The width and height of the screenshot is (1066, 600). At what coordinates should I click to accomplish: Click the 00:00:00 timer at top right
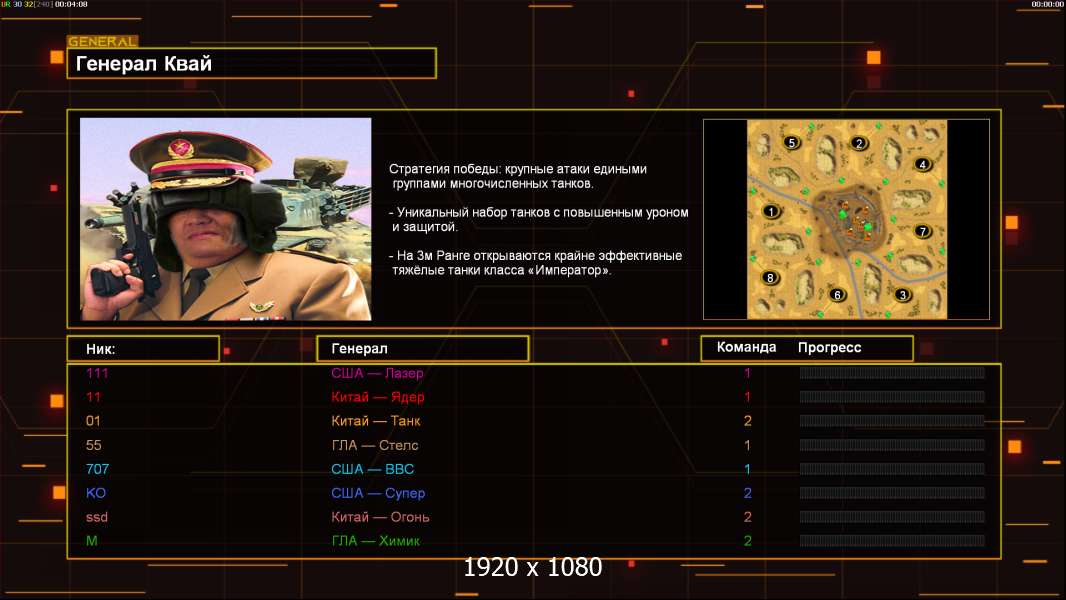[x=1047, y=4]
